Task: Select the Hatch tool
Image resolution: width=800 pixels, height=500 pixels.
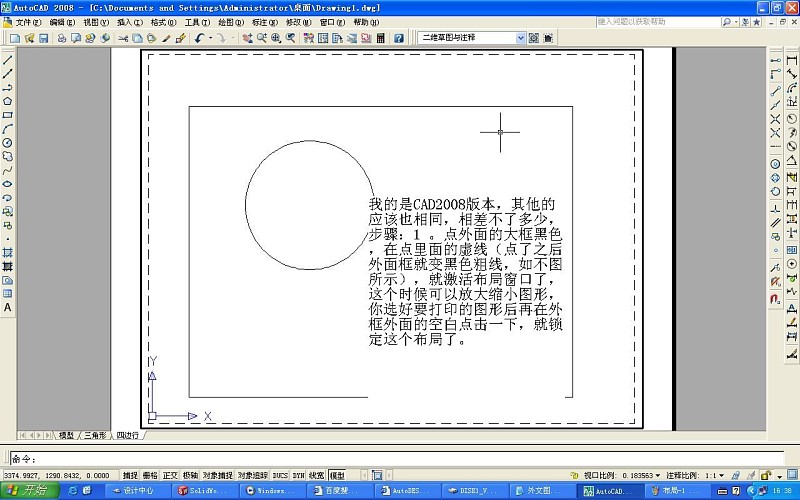Action: click(x=8, y=253)
